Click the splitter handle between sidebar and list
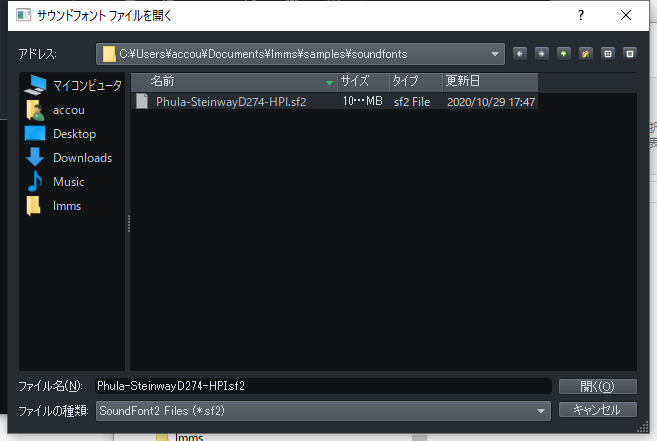 [129, 223]
